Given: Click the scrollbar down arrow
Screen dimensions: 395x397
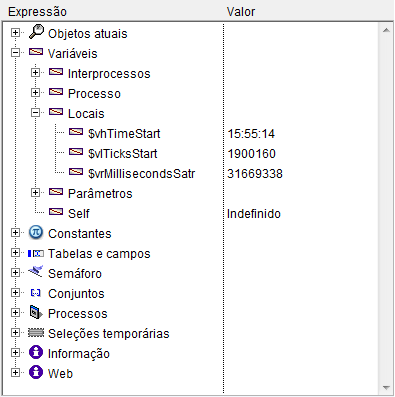Looking at the screenshot, I should pos(386,388).
